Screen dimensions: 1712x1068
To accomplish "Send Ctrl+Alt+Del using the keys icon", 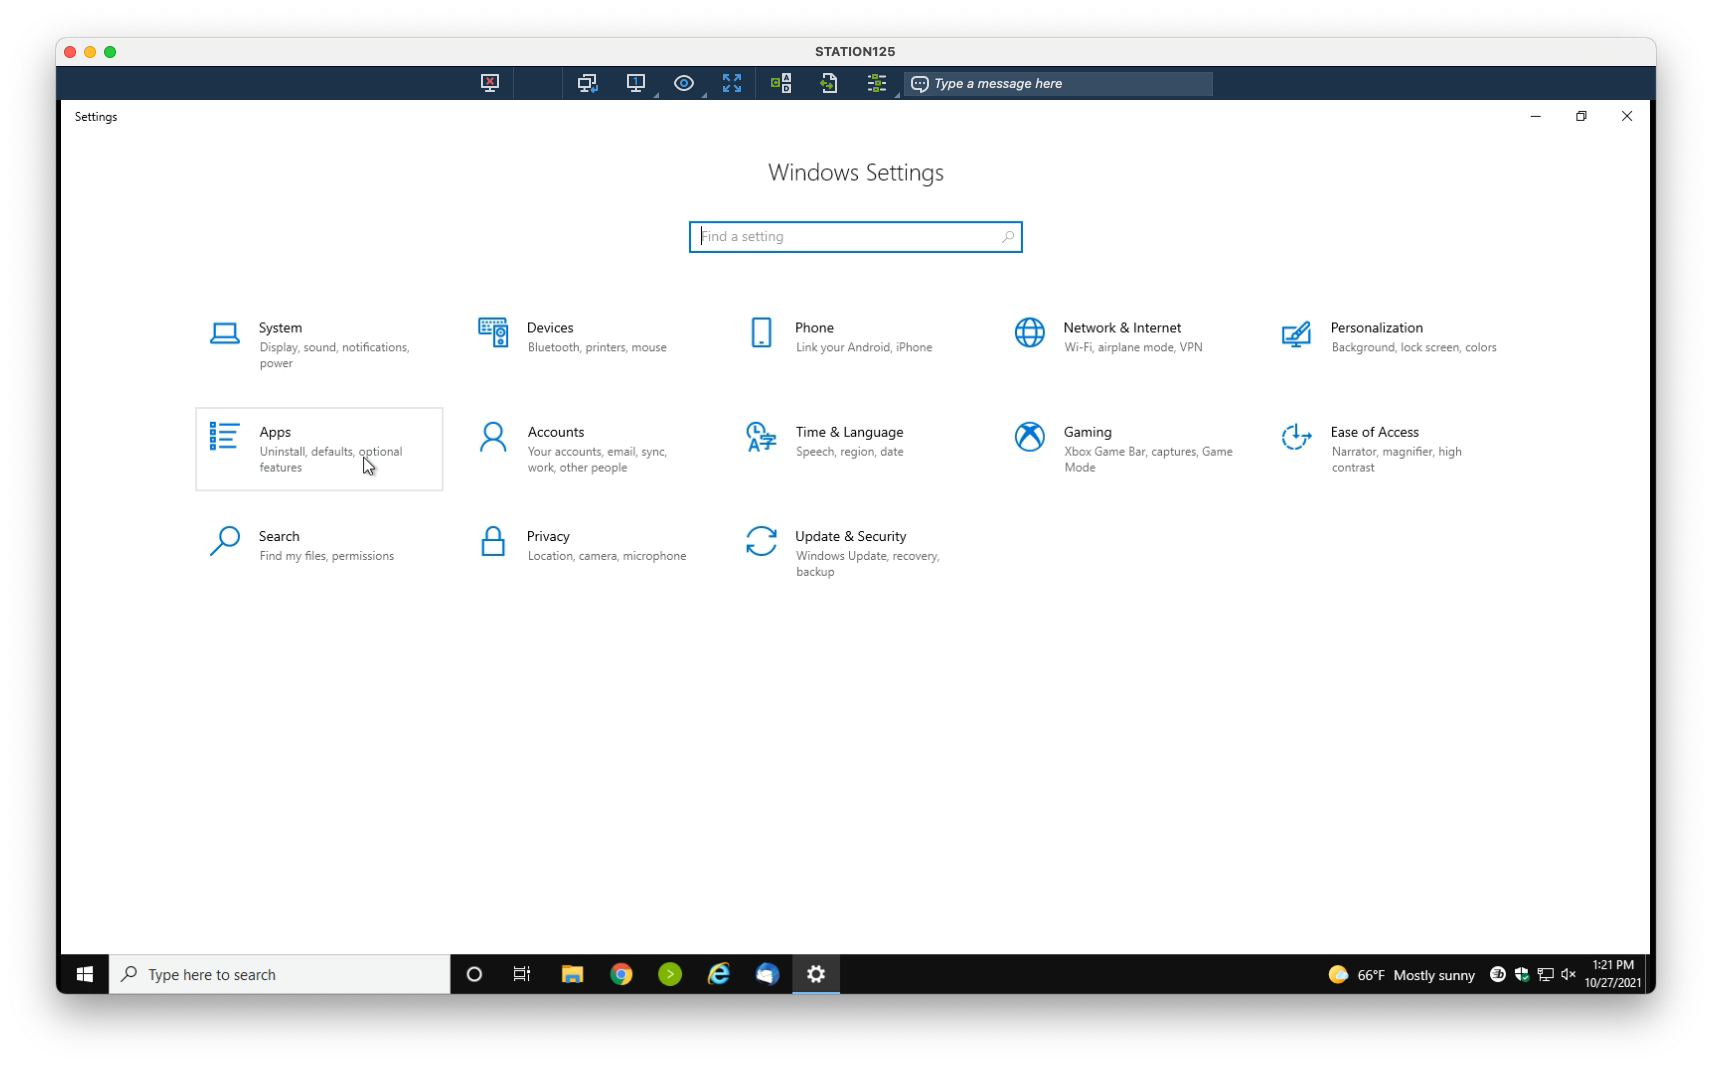I will click(781, 83).
